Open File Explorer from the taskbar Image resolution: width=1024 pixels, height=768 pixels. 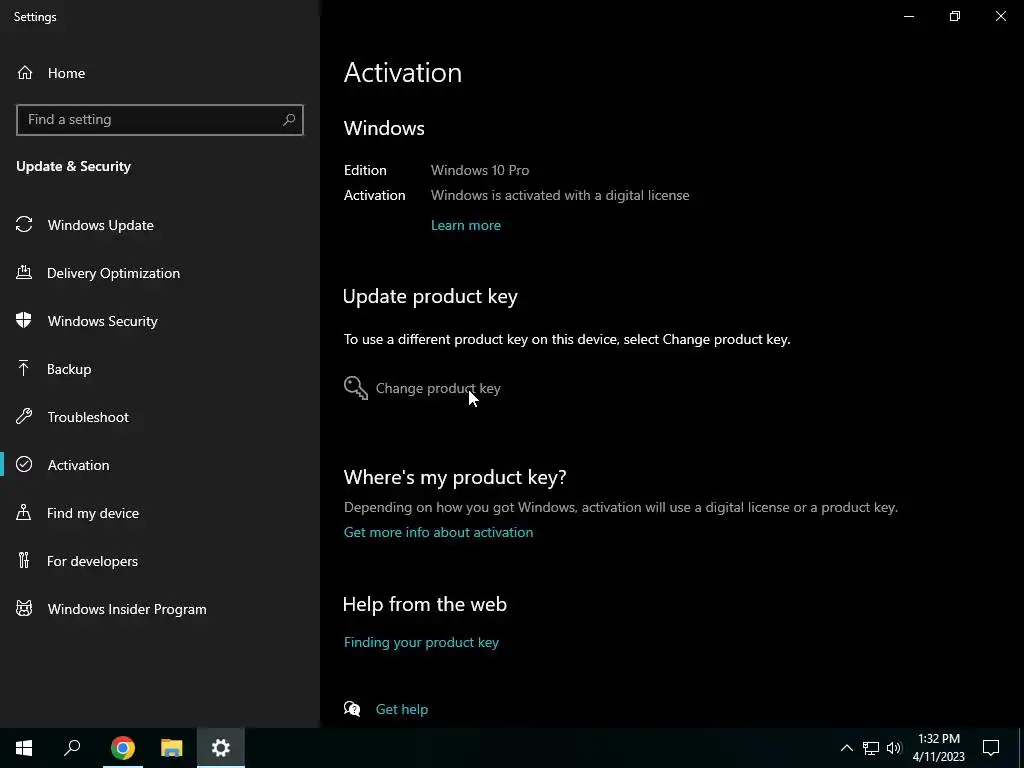172,748
